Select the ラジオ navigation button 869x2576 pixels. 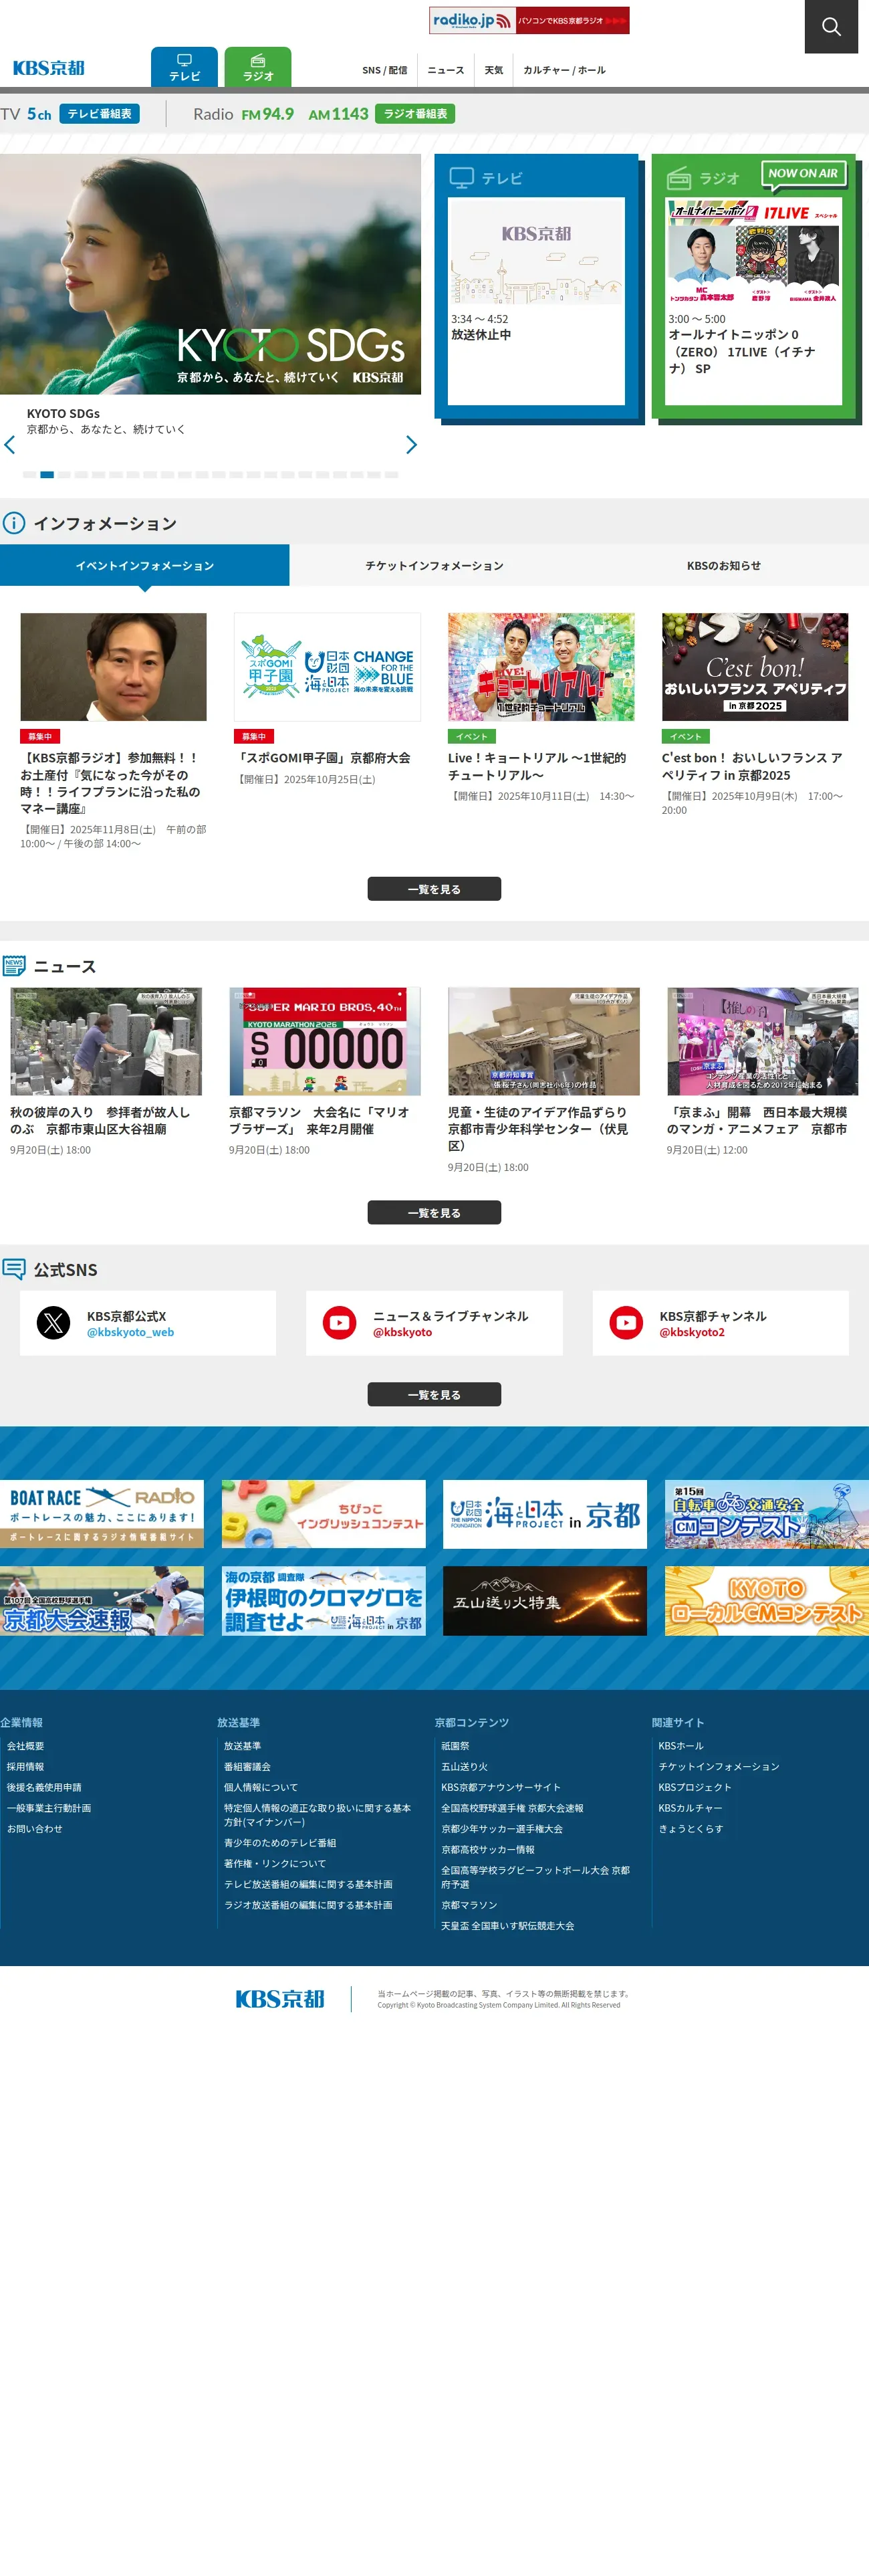258,67
